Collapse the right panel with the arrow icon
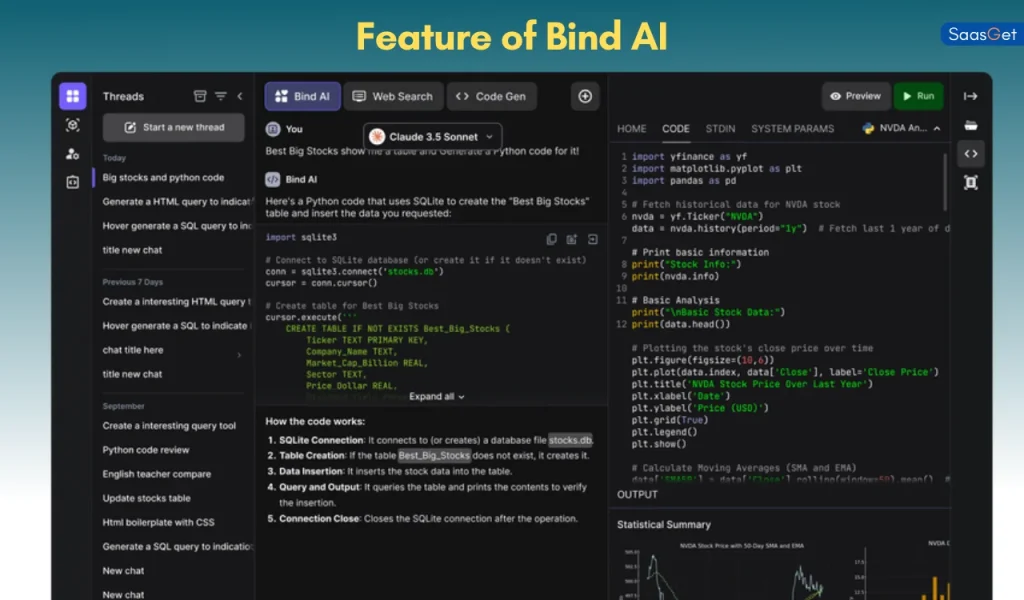 click(x=970, y=96)
